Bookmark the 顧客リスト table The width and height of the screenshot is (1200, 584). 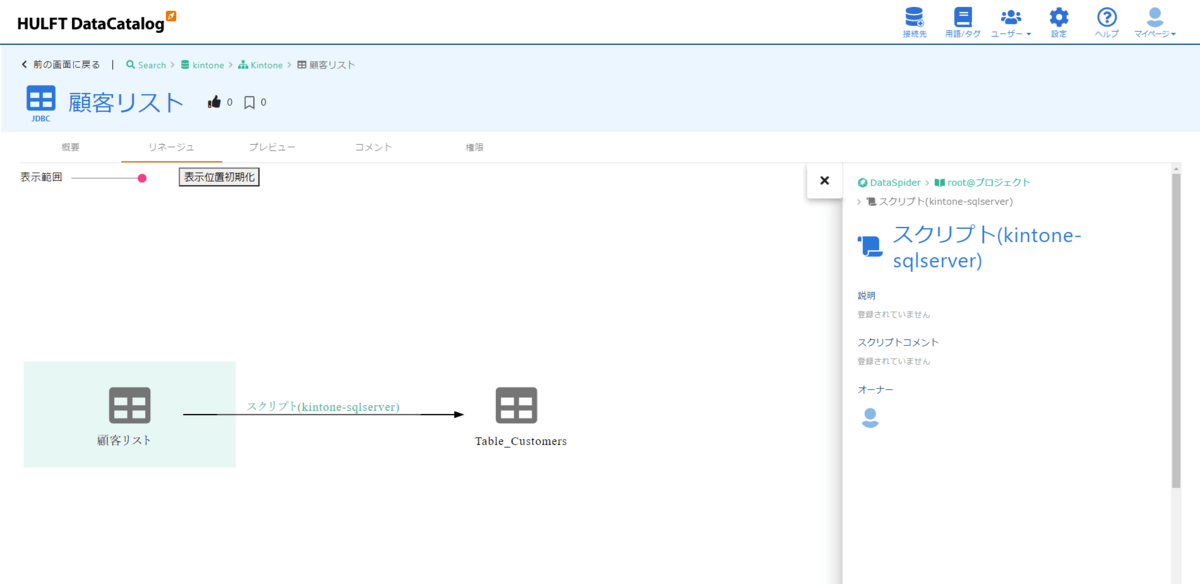pos(250,102)
